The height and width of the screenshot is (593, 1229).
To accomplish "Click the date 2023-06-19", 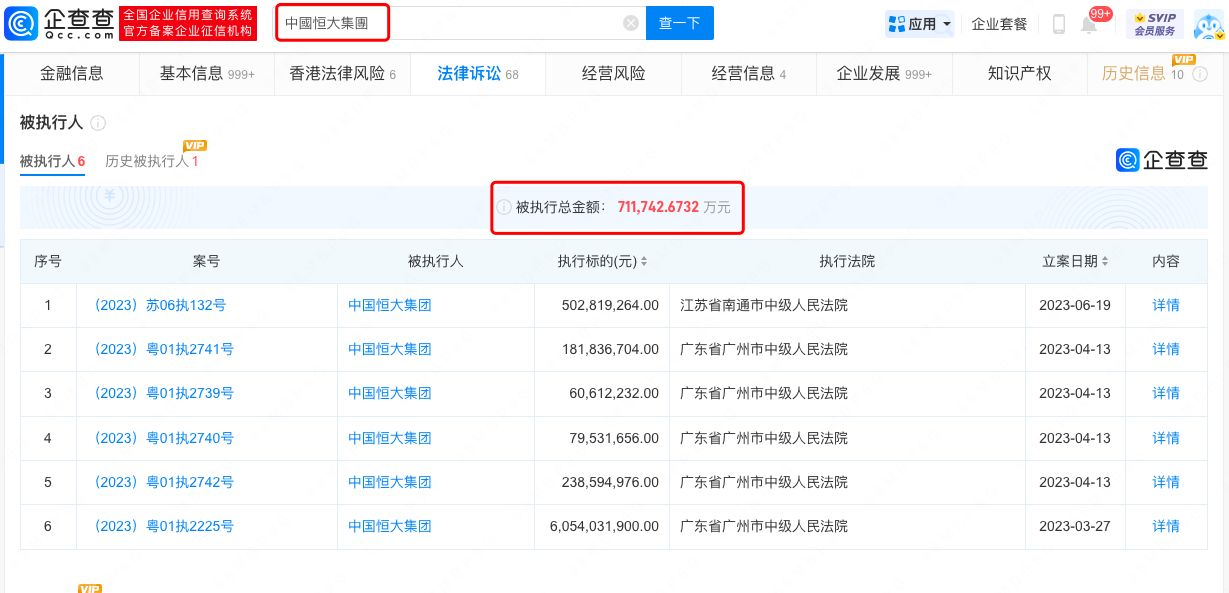I will (x=1075, y=305).
